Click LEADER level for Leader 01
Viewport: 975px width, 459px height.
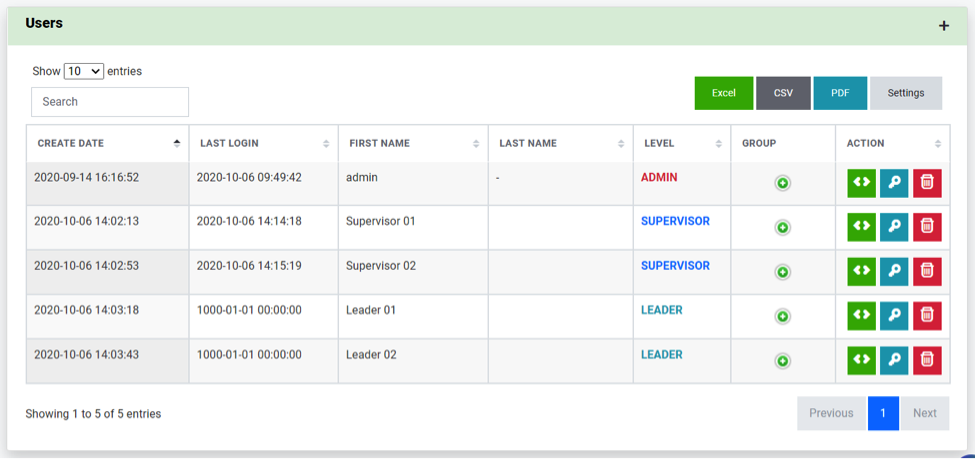click(x=662, y=310)
